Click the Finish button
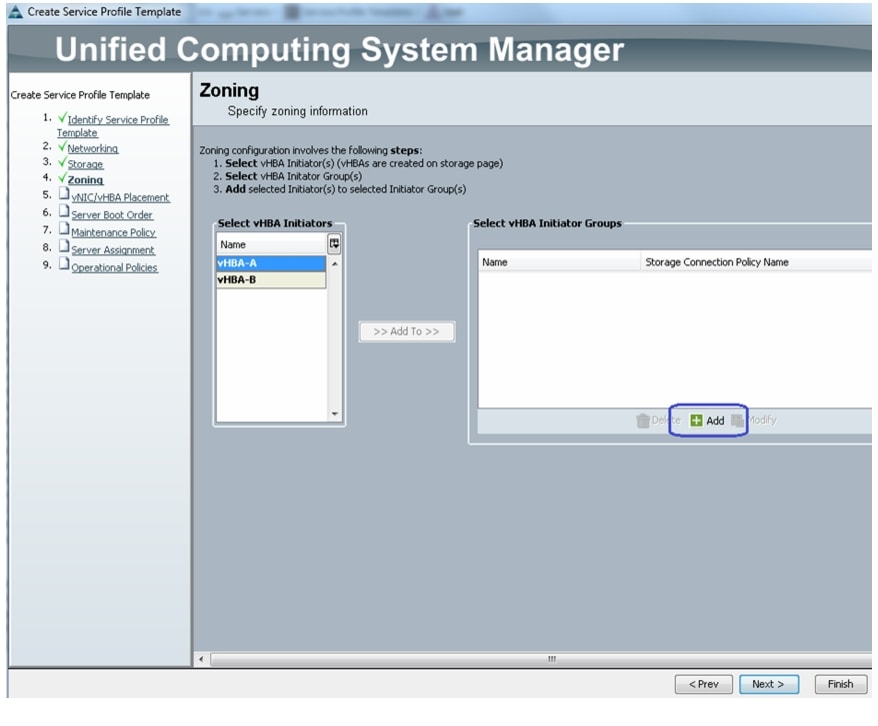878x726 pixels. coord(840,684)
